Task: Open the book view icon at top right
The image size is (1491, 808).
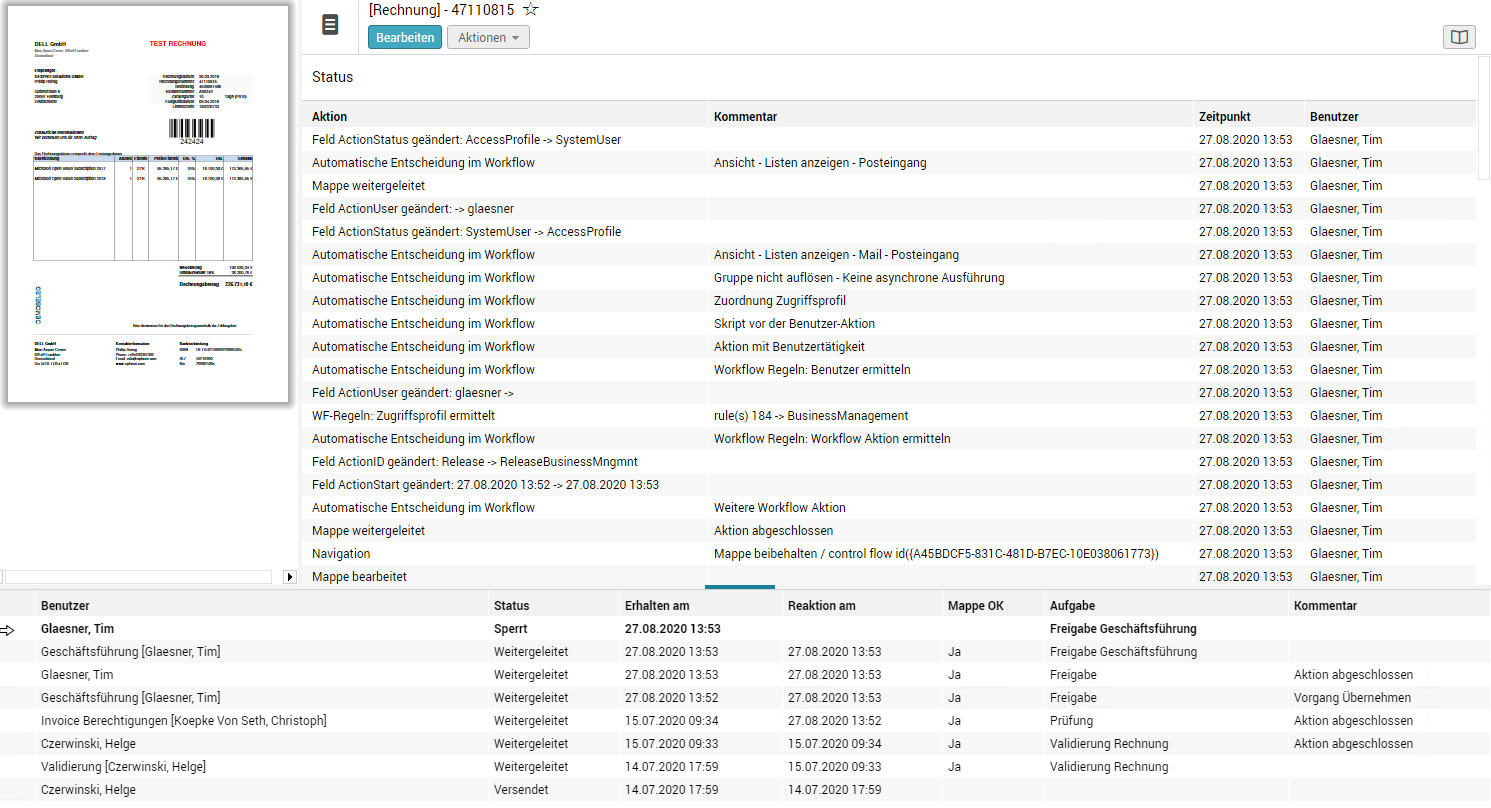Action: (x=1459, y=37)
